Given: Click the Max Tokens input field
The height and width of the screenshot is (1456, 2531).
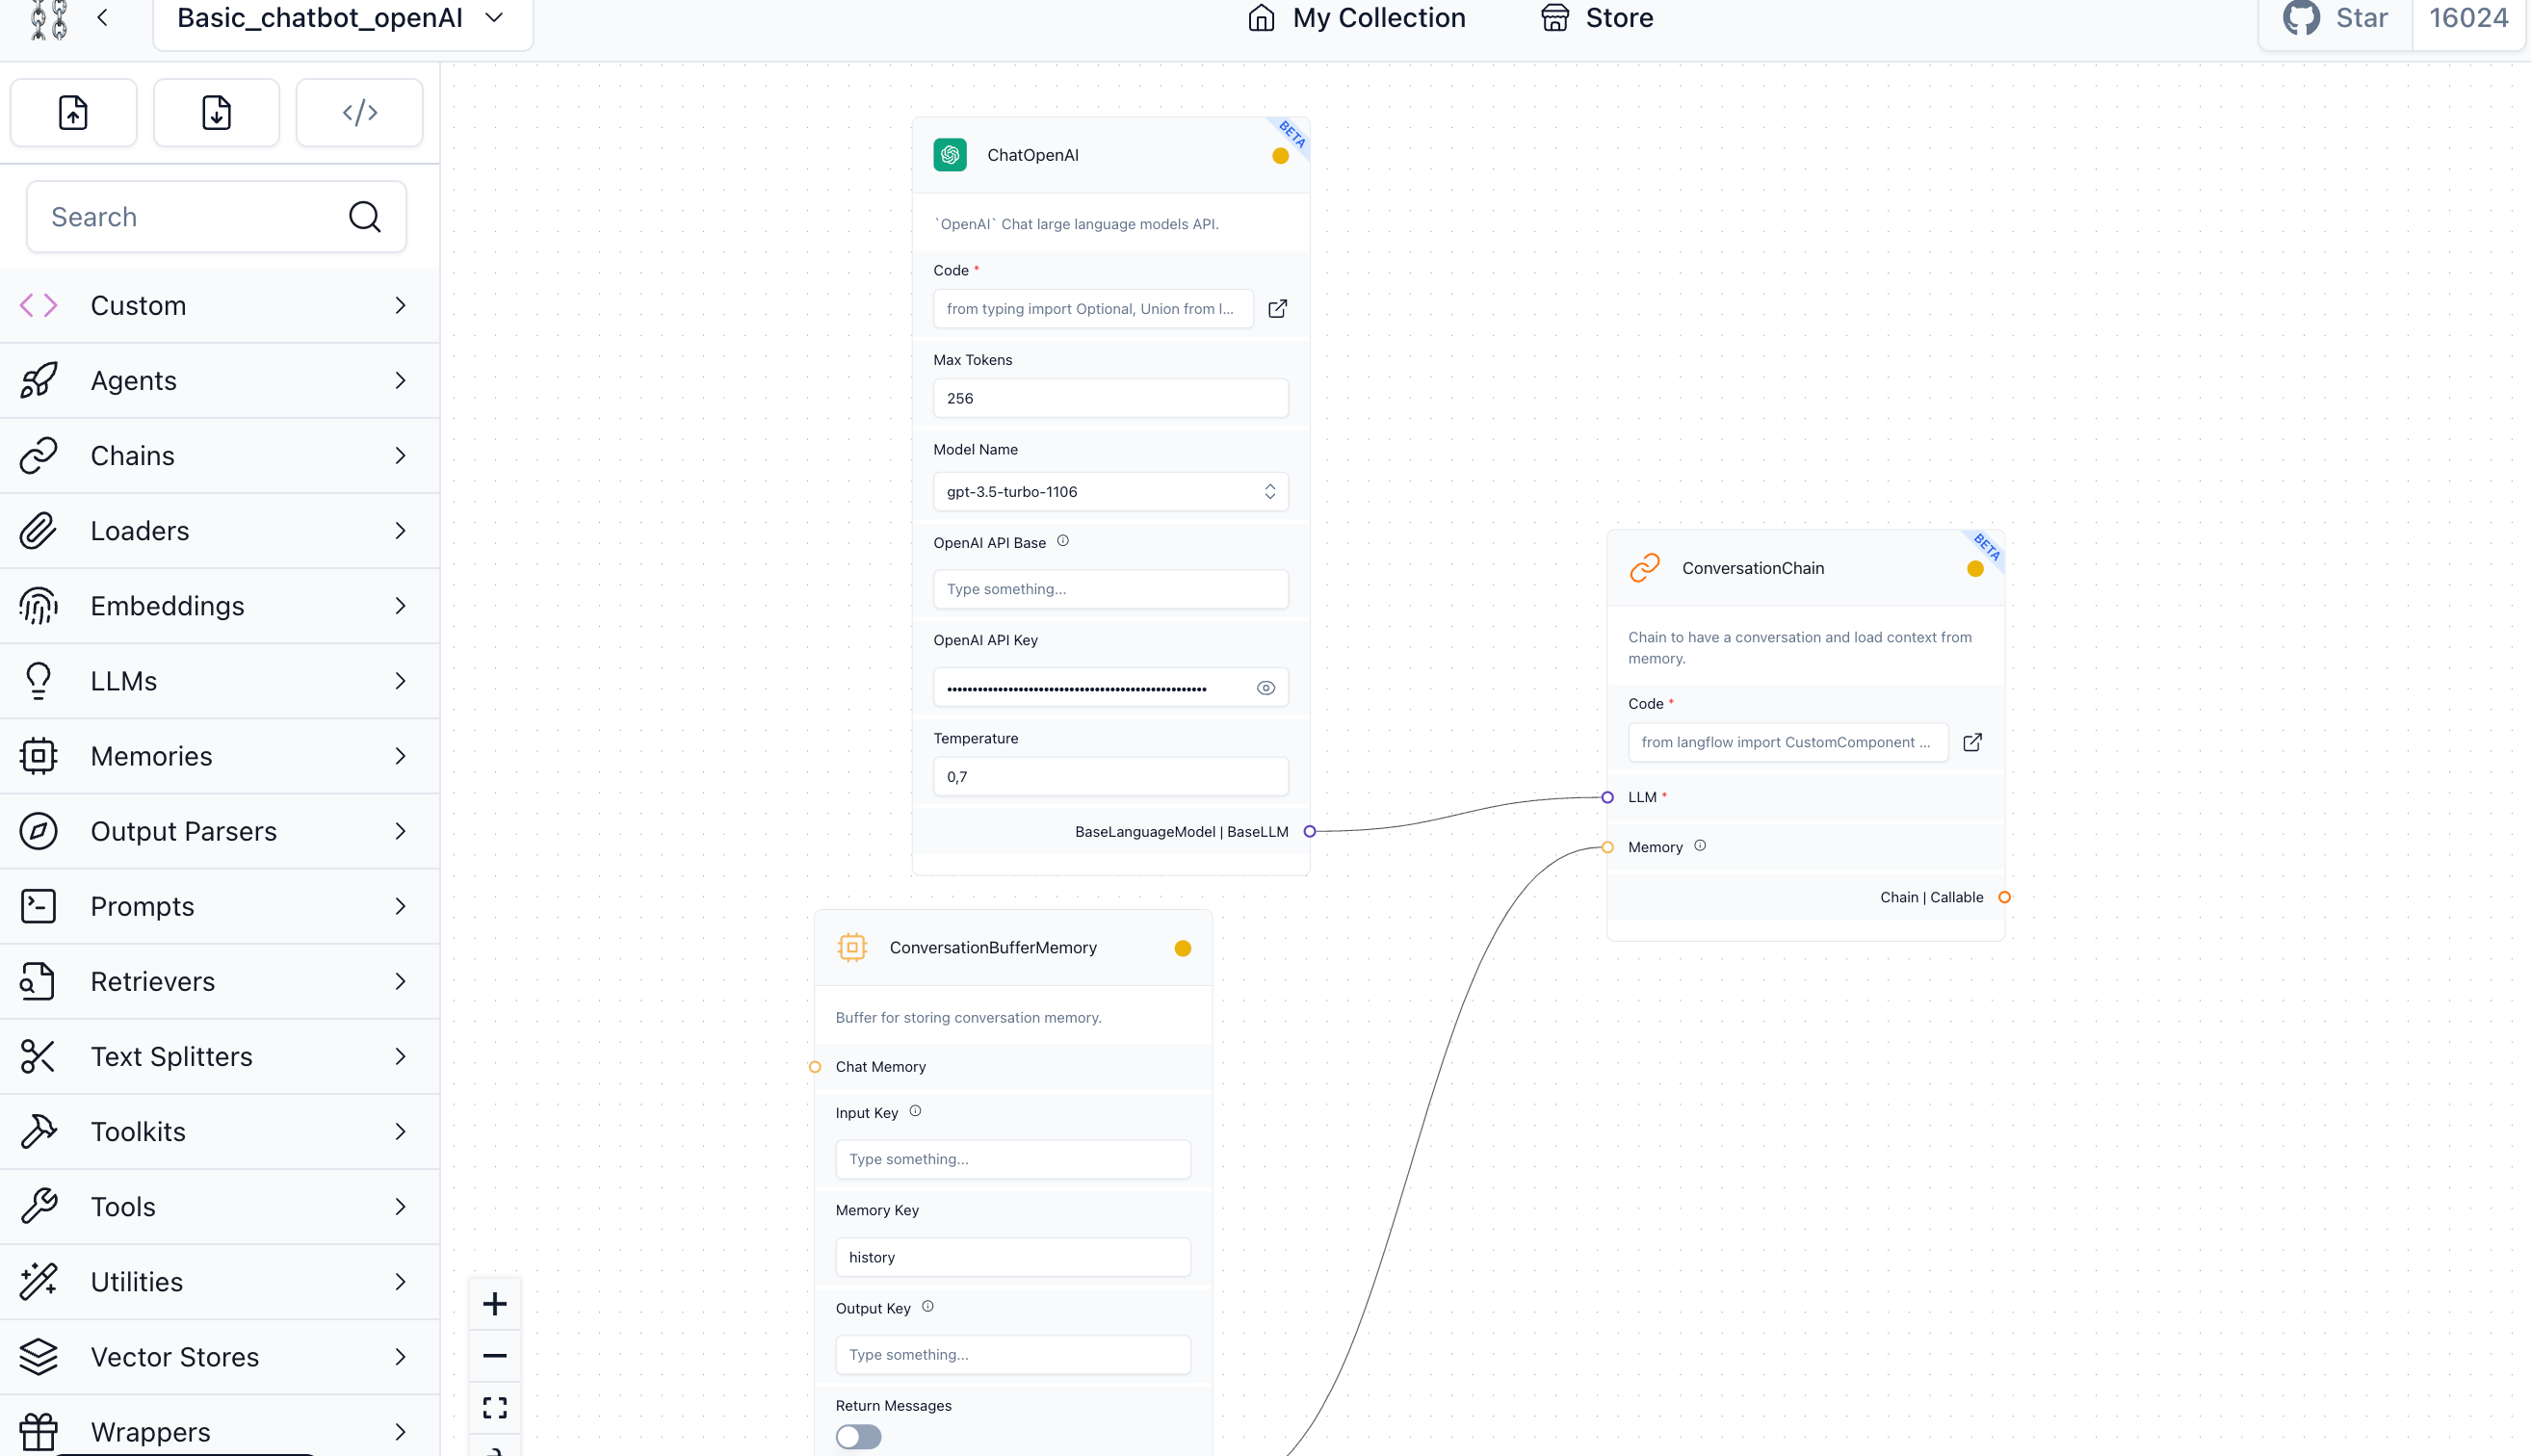Looking at the screenshot, I should [1110, 398].
